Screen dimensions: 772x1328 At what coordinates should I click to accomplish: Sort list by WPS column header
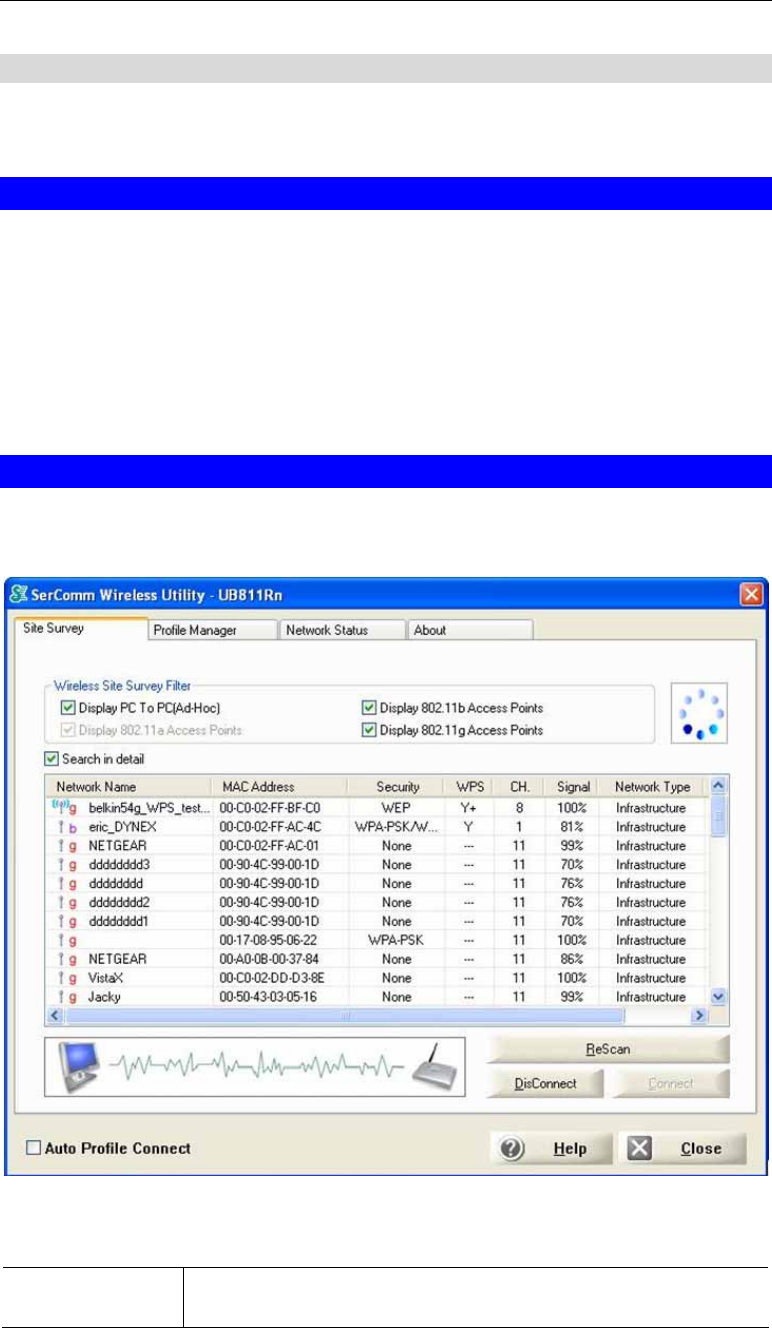pyautogui.click(x=468, y=787)
